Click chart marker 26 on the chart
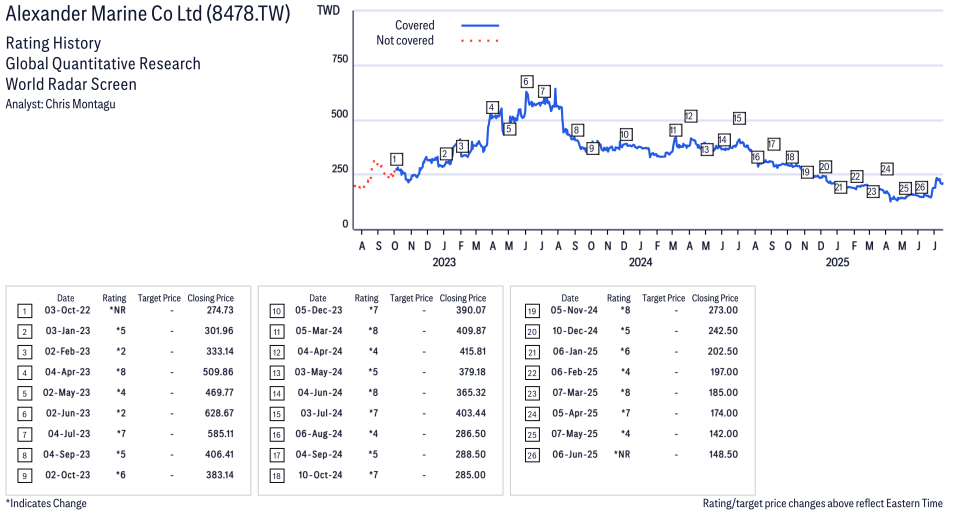The image size is (954, 510). (921, 187)
